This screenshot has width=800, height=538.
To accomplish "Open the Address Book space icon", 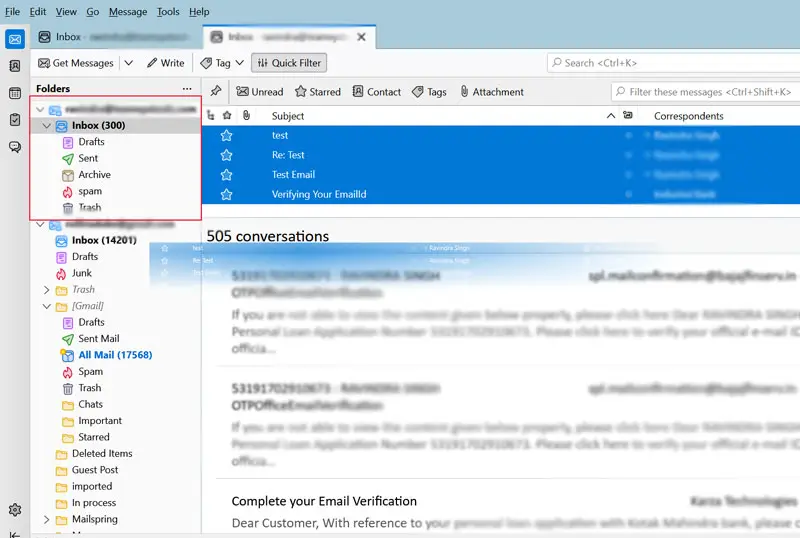I will tap(15, 66).
